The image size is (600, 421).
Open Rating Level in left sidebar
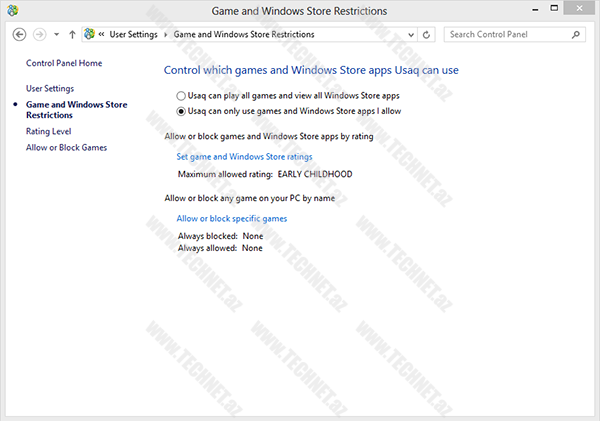[48, 131]
